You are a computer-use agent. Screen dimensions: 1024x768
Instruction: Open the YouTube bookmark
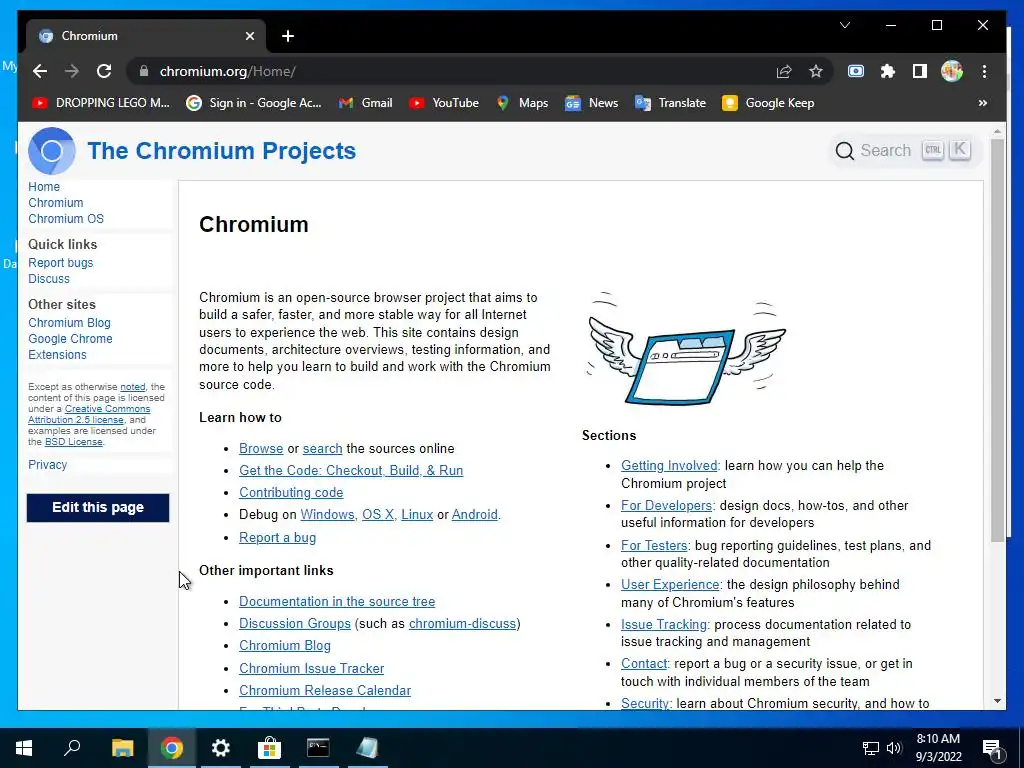(x=444, y=103)
